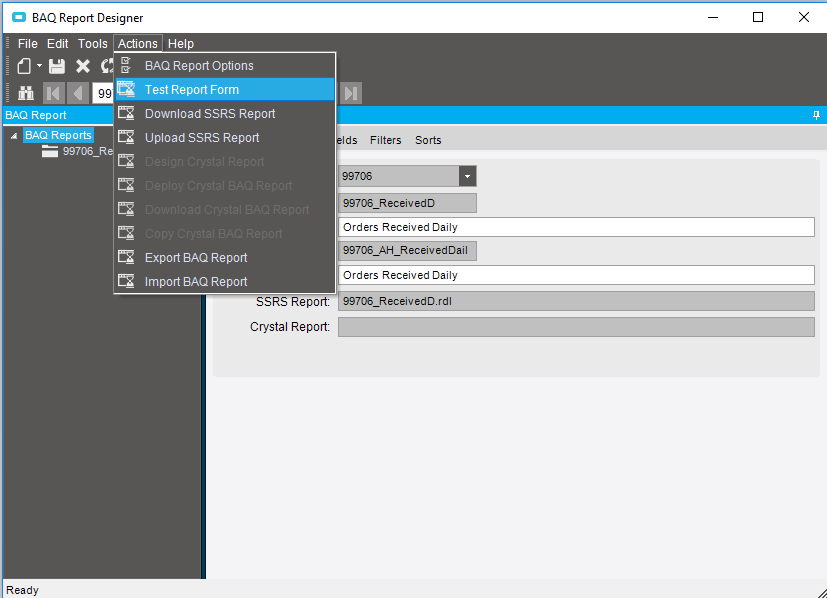Jump to last record arrow button
The image size is (827, 598).
point(350,93)
